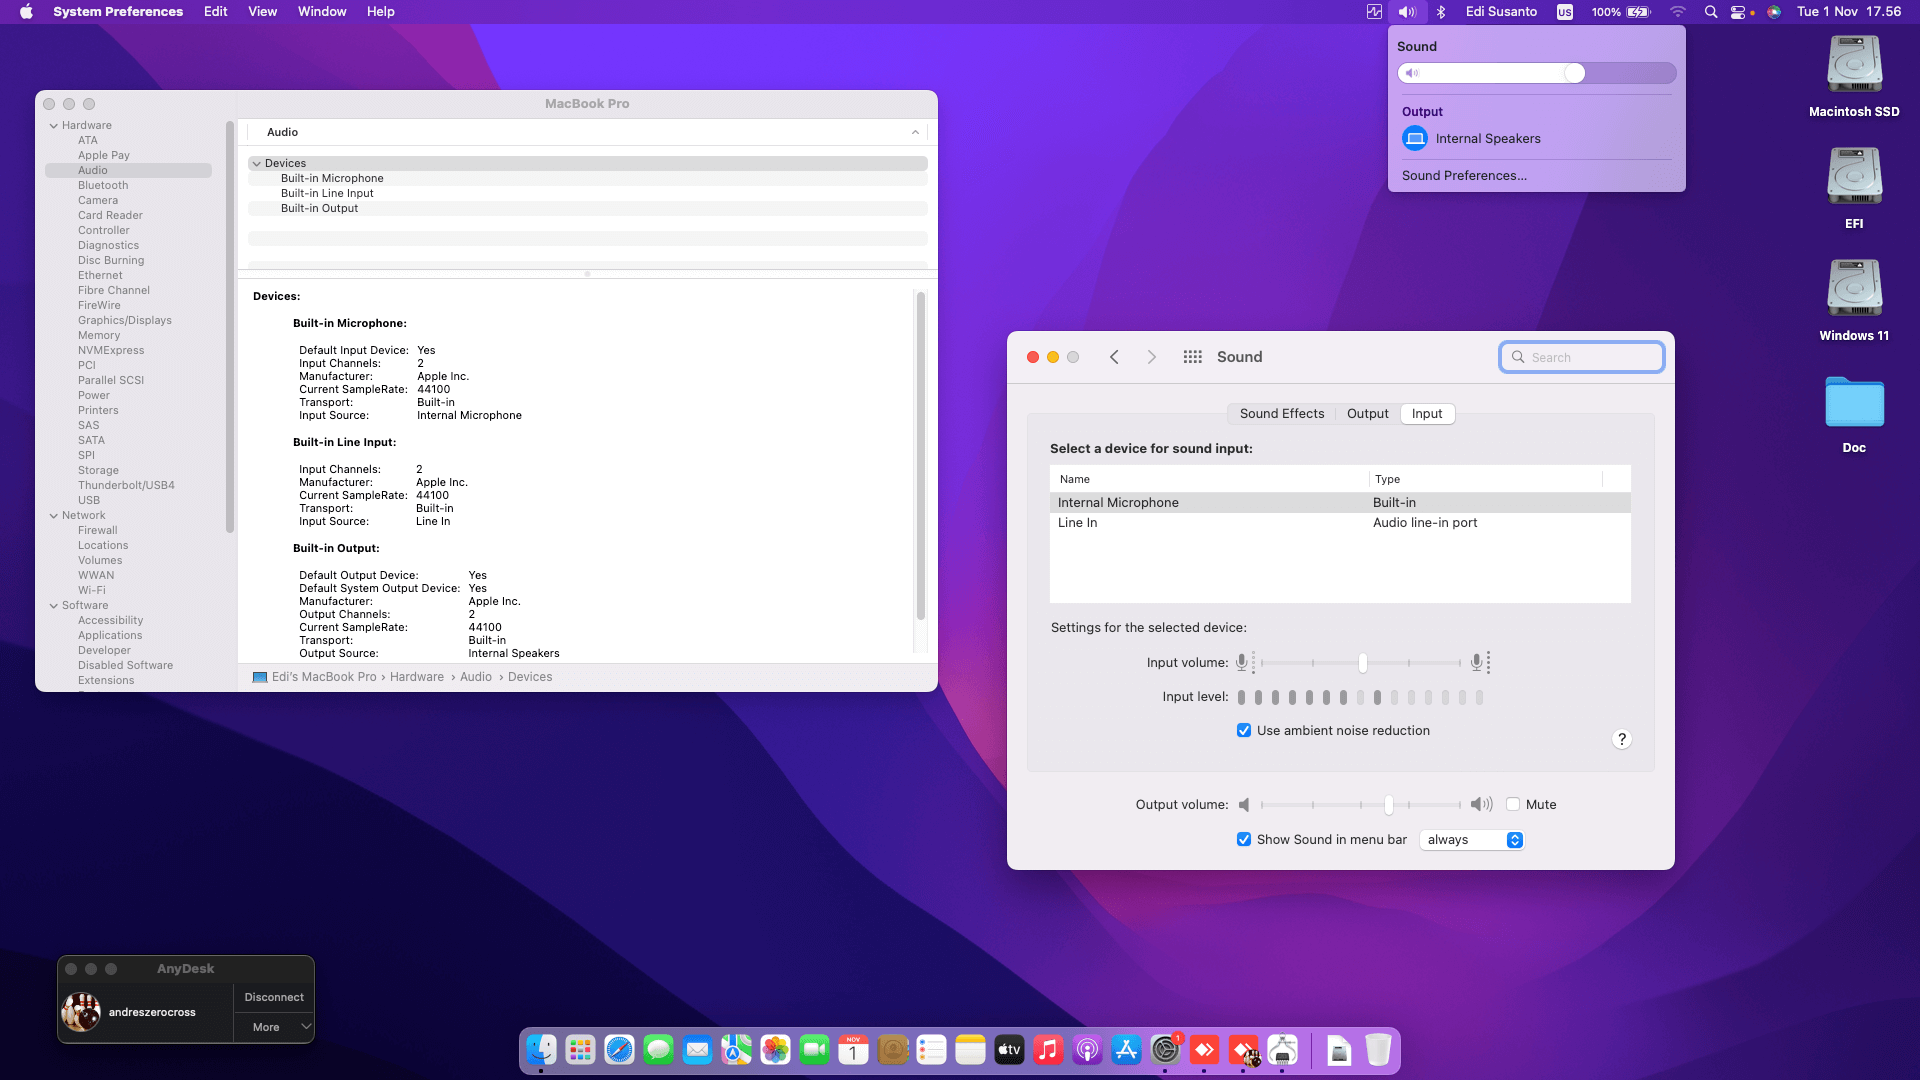Screen dimensions: 1920x1080
Task: Open Spotlight search magnifier icon
Action: click(x=1711, y=12)
